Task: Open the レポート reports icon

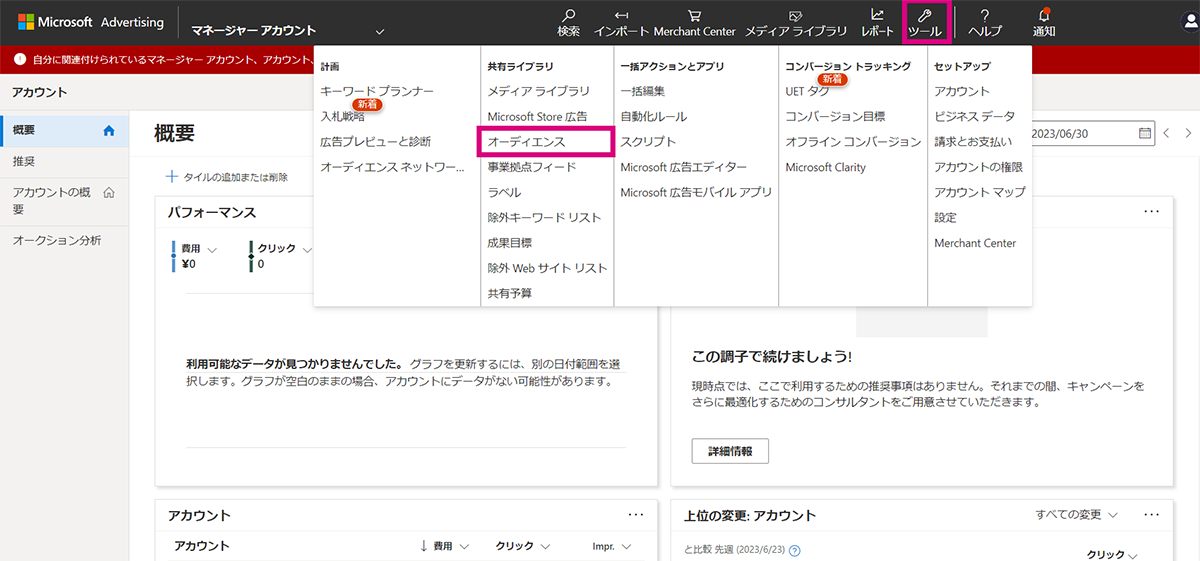Action: point(878,15)
